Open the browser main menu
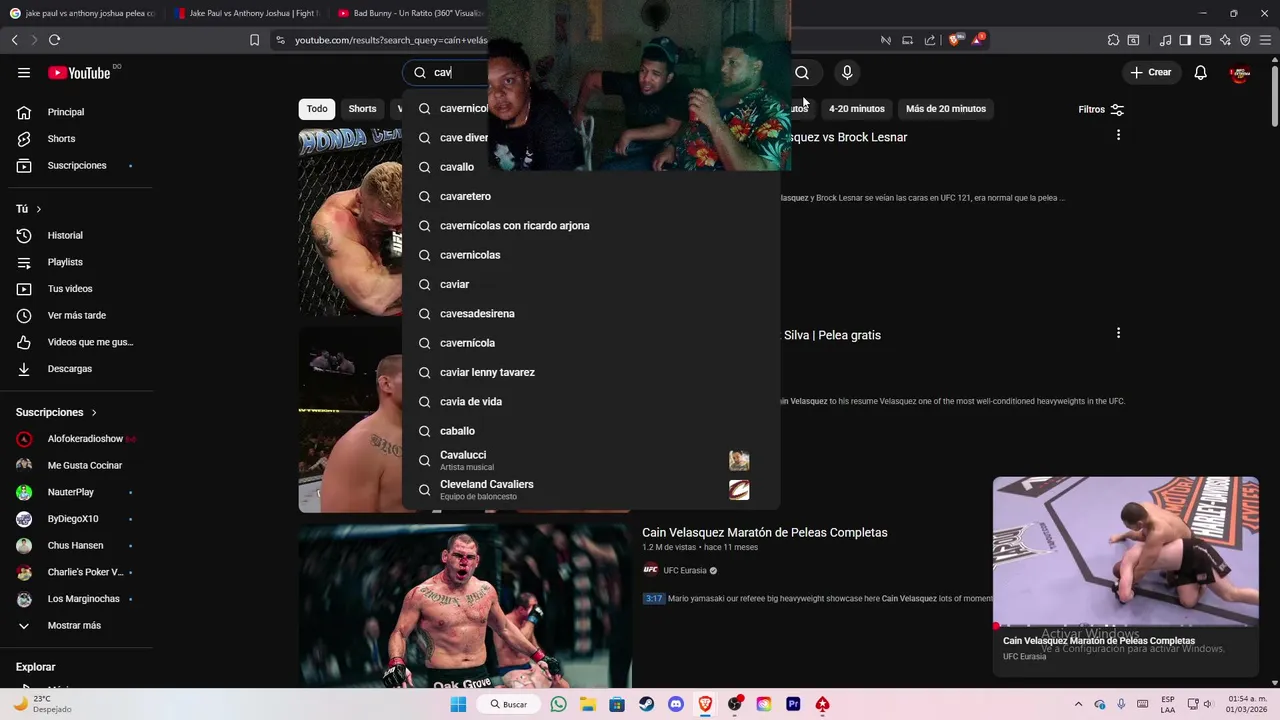Viewport: 1280px width, 720px height. [x=1266, y=40]
